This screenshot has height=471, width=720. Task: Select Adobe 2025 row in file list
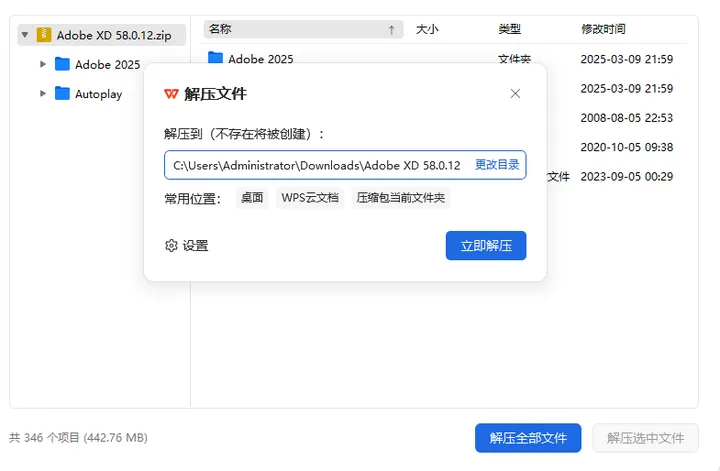click(444, 59)
